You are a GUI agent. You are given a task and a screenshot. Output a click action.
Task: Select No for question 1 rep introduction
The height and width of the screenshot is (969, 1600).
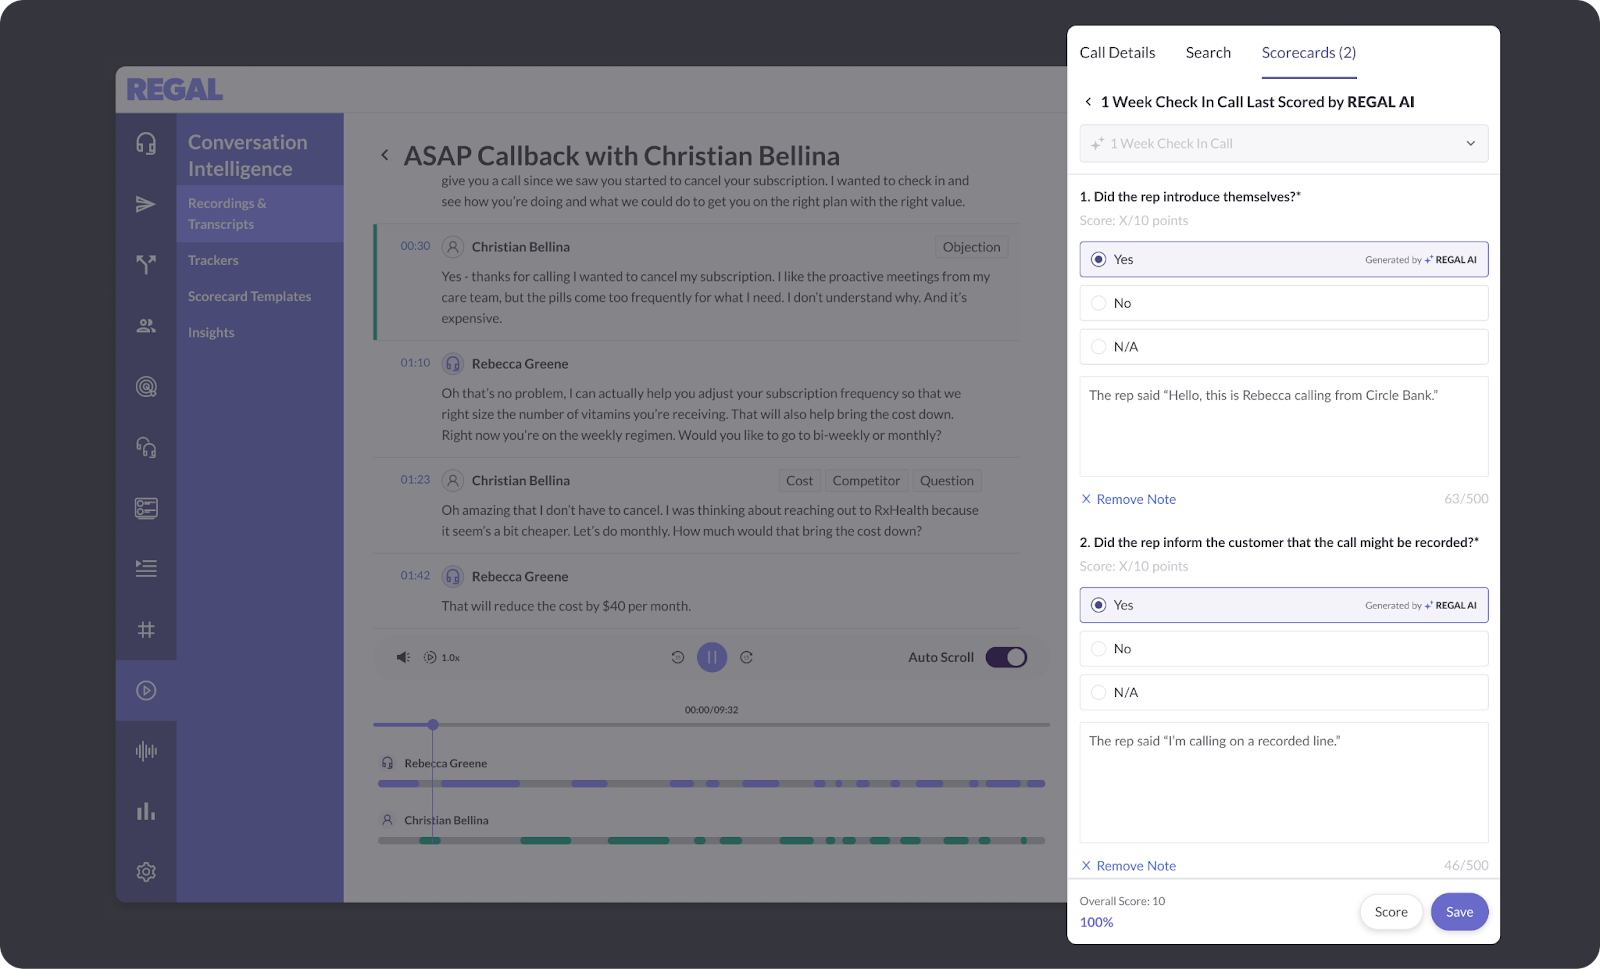pyautogui.click(x=1284, y=303)
